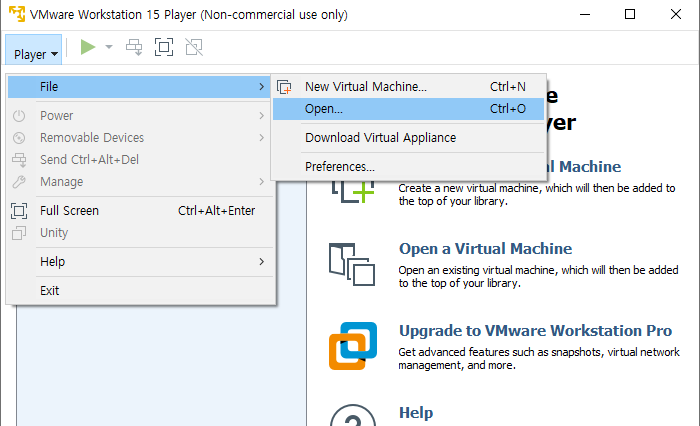
Task: Click the Removable Devices disc icon
Action: pyautogui.click(x=19, y=138)
